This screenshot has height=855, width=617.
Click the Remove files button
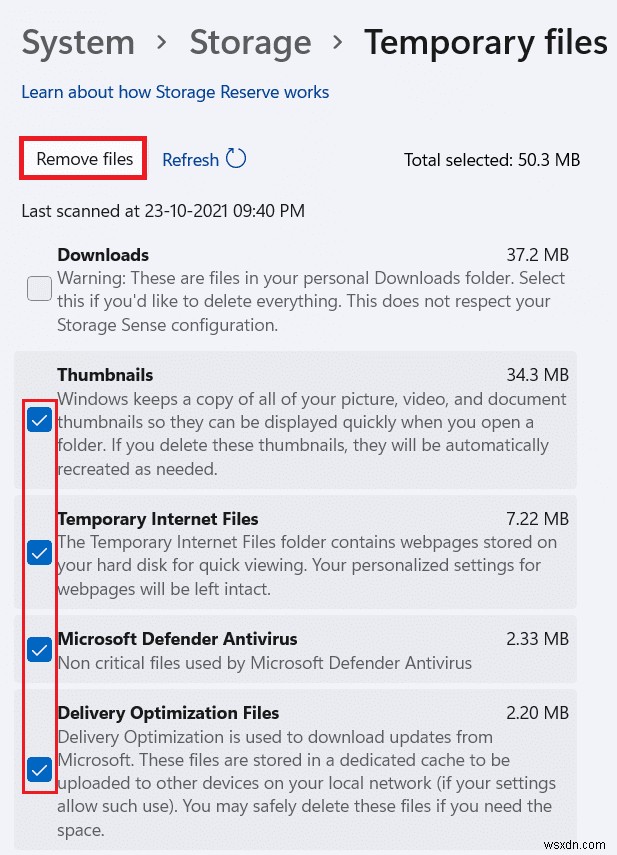tap(83, 159)
